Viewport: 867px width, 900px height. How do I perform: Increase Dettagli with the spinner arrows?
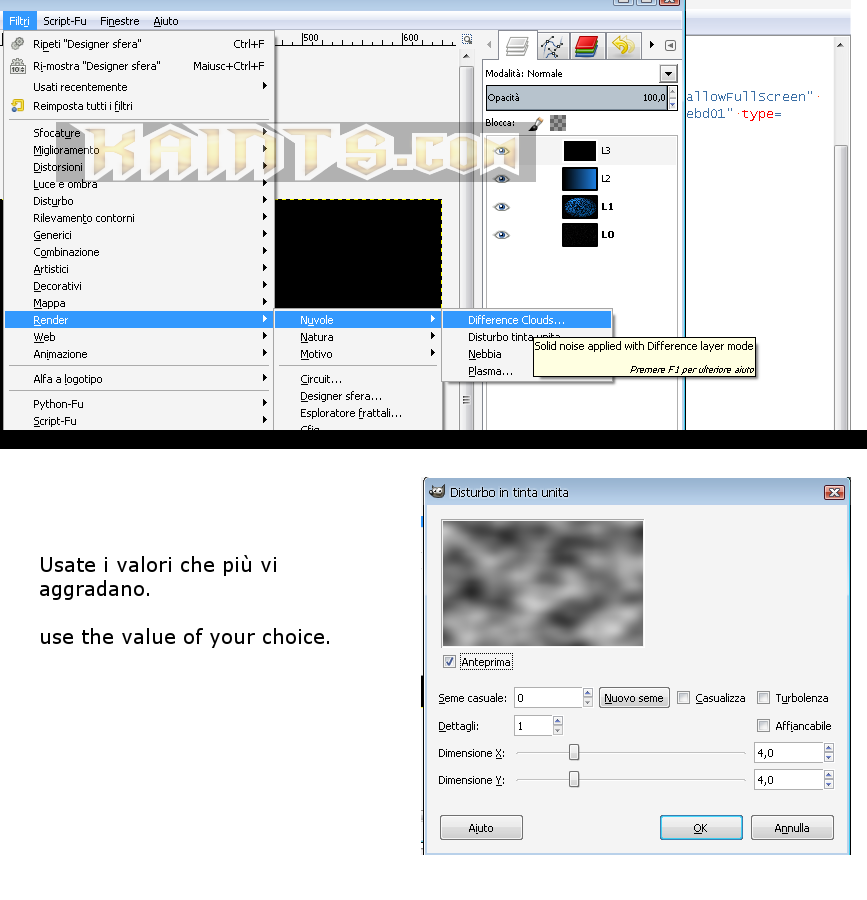click(558, 721)
